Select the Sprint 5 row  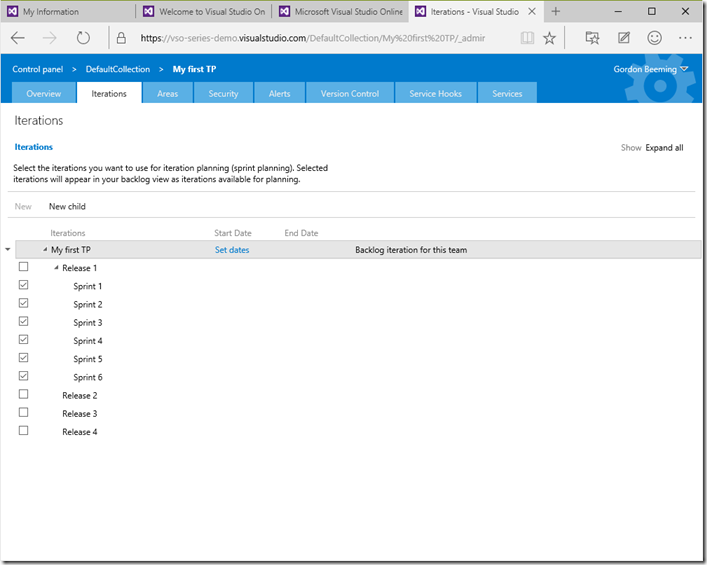pyautogui.click(x=87, y=359)
